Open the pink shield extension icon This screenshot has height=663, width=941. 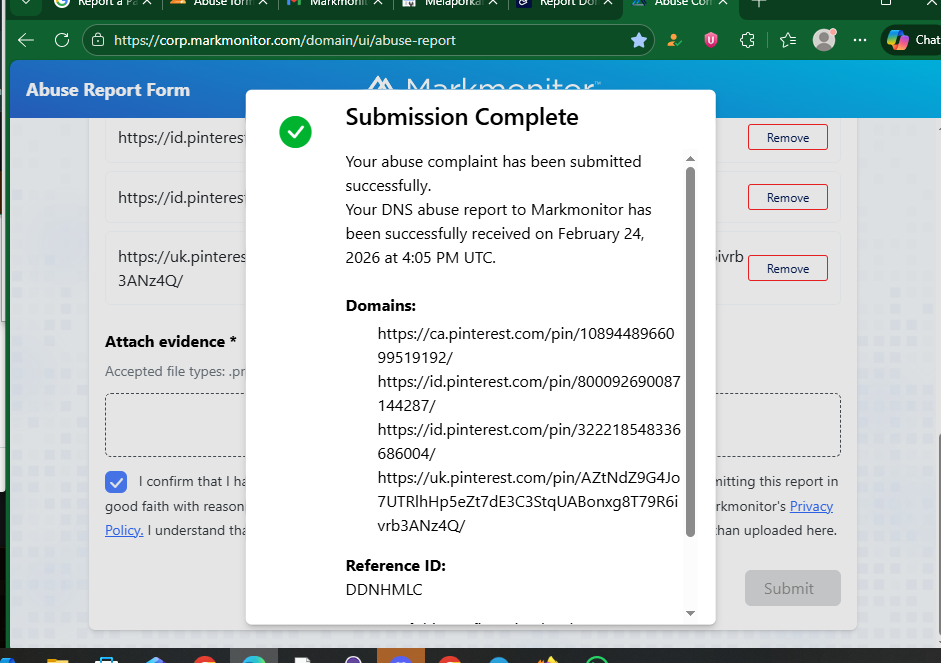pos(711,40)
